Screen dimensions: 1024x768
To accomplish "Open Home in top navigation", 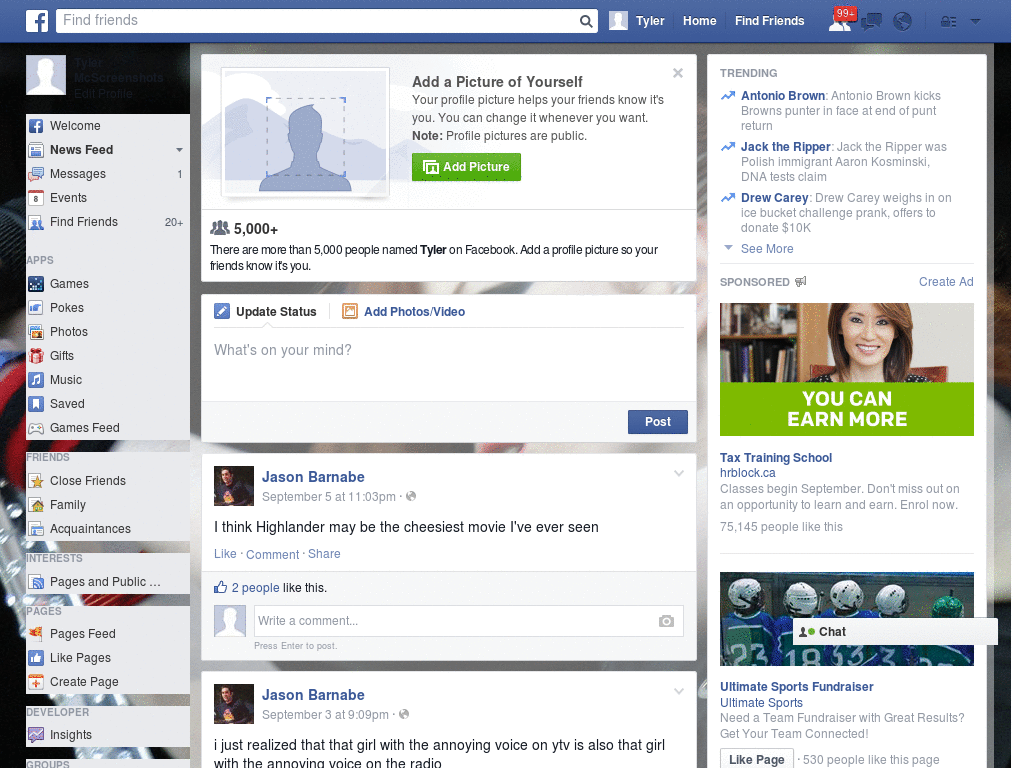I will tap(699, 21).
